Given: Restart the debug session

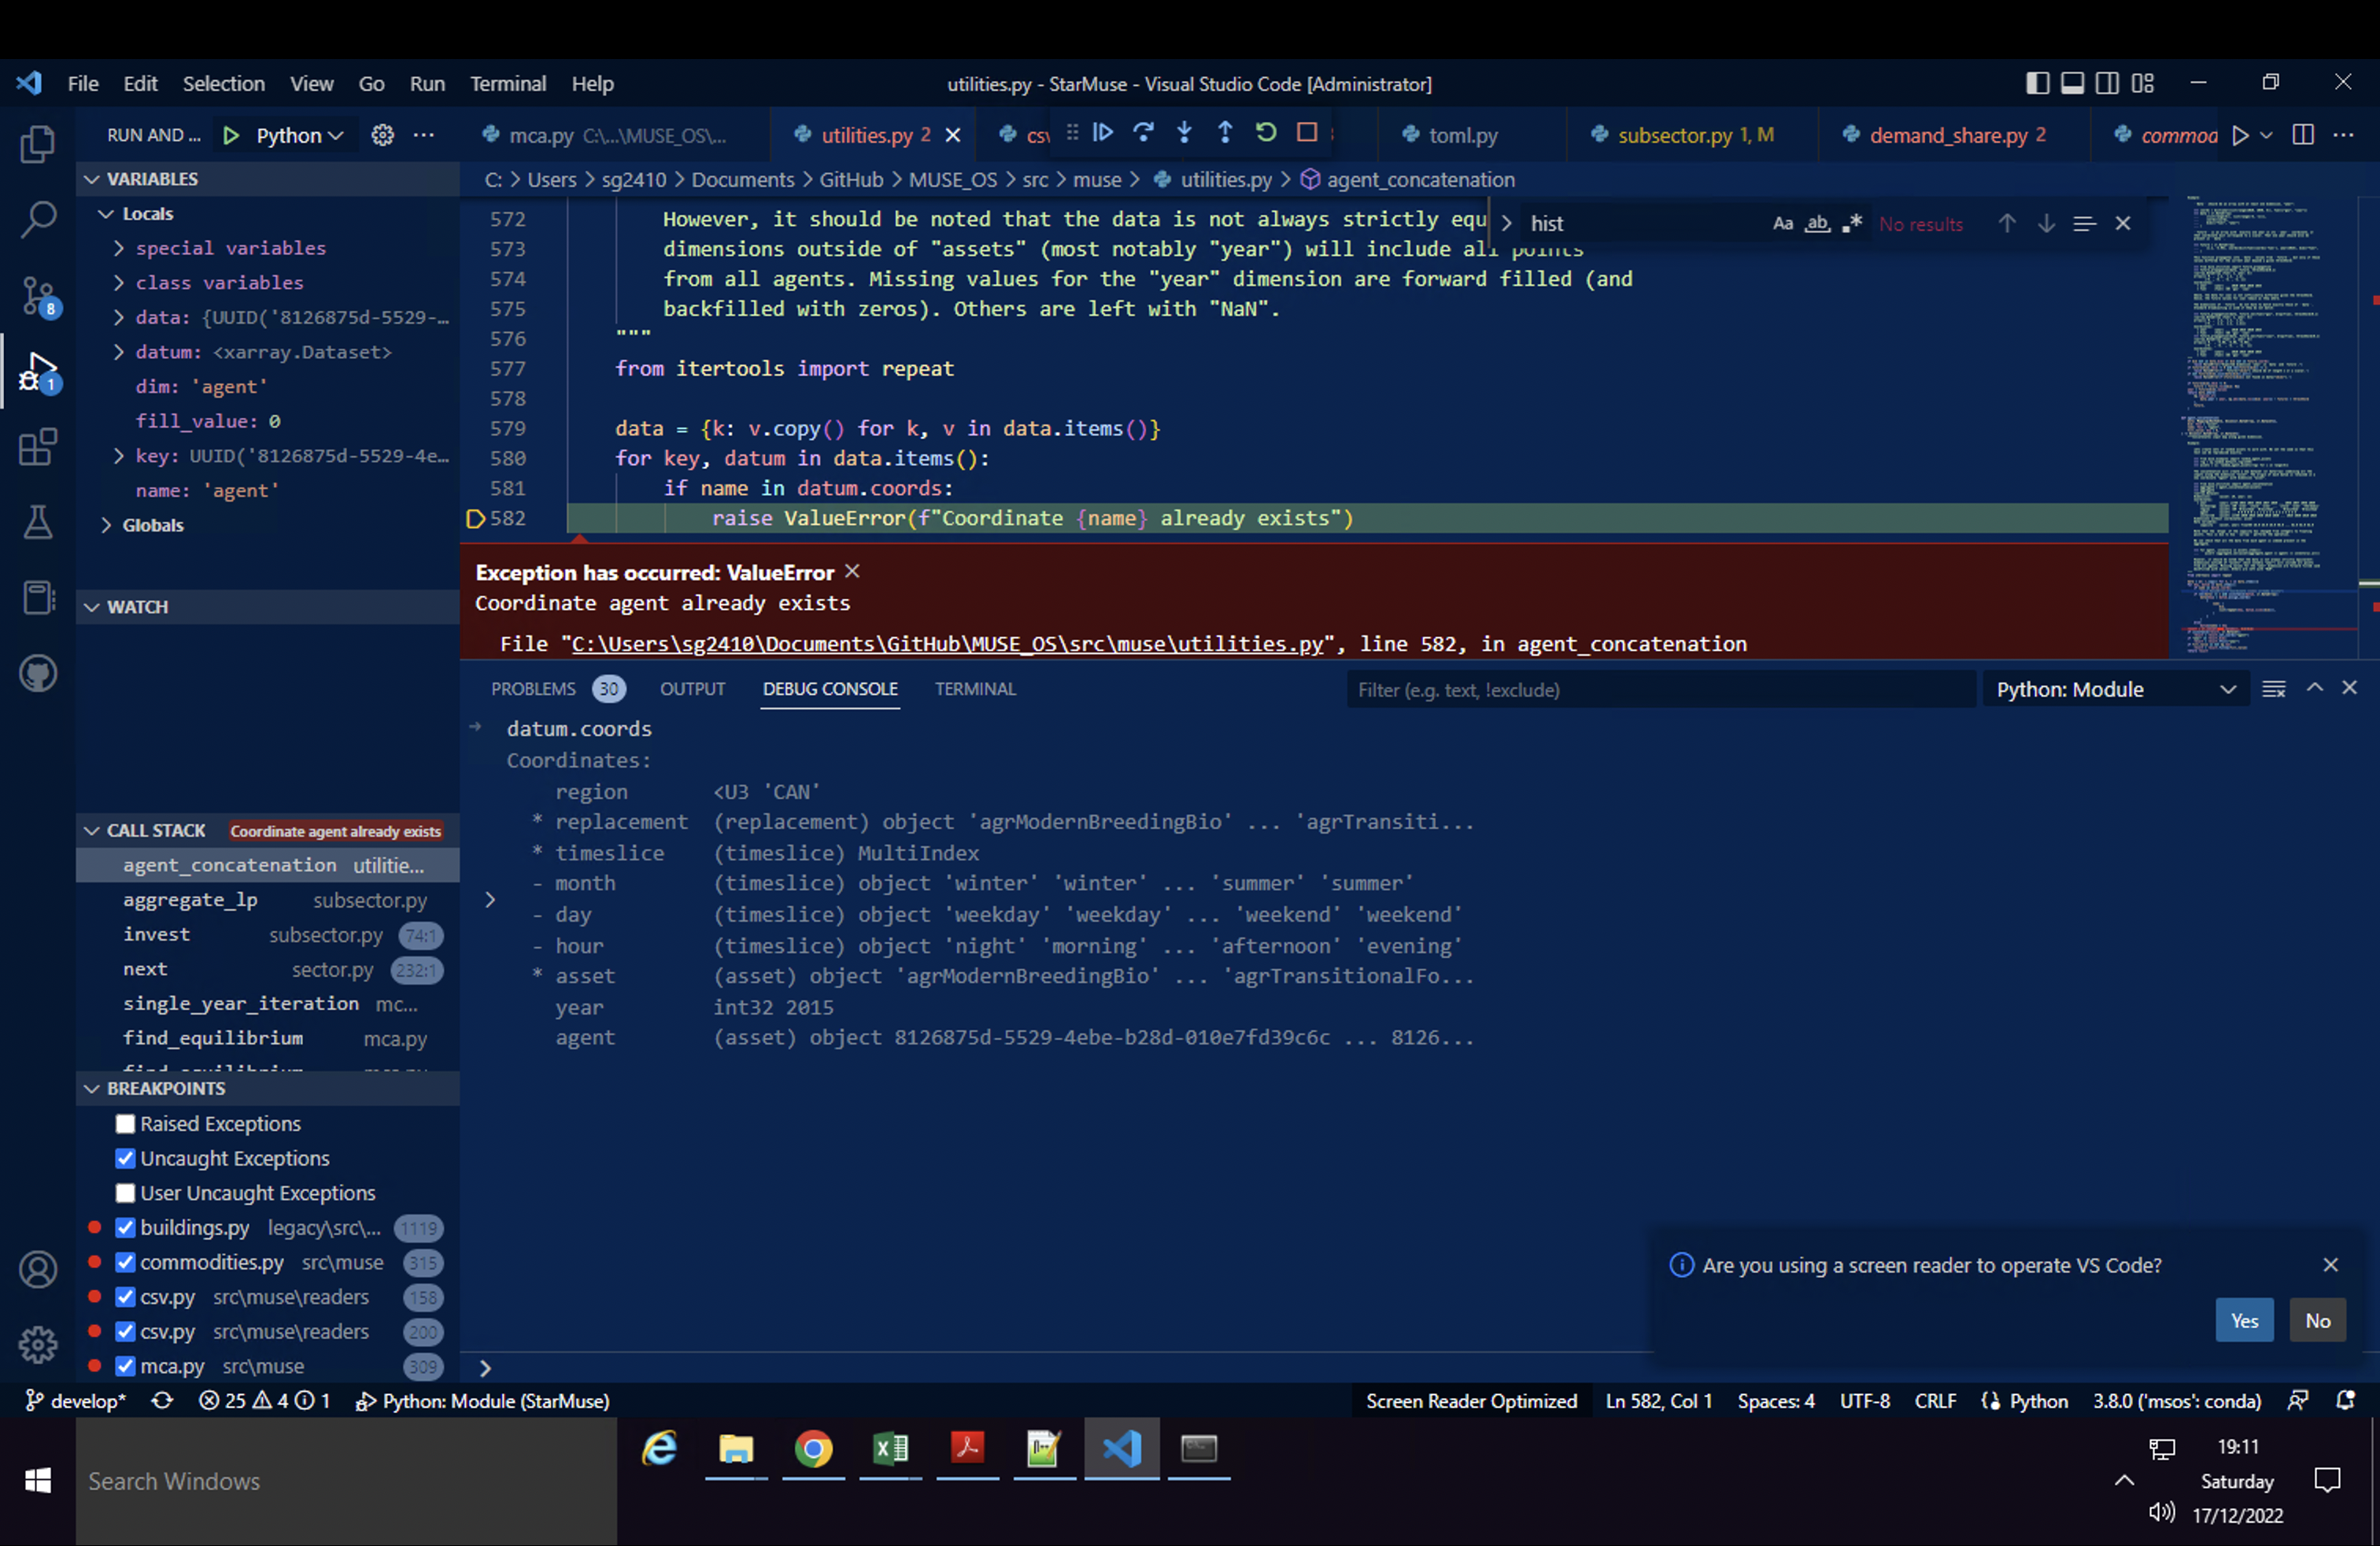Looking at the screenshot, I should 1265,132.
